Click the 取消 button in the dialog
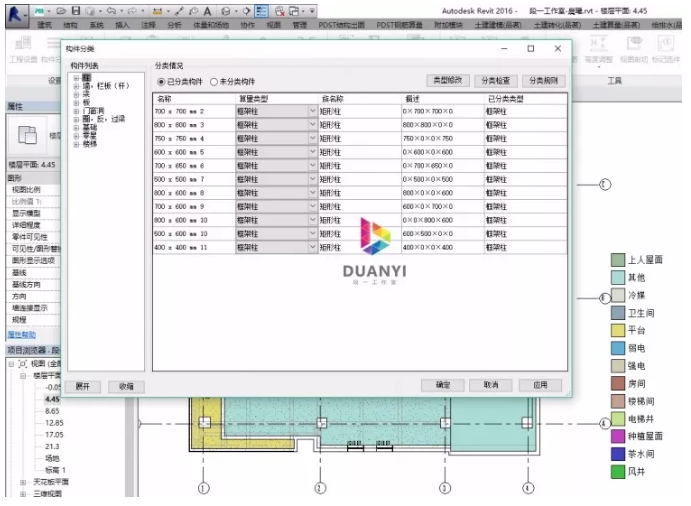Viewport: 691px width, 506px height. click(490, 385)
